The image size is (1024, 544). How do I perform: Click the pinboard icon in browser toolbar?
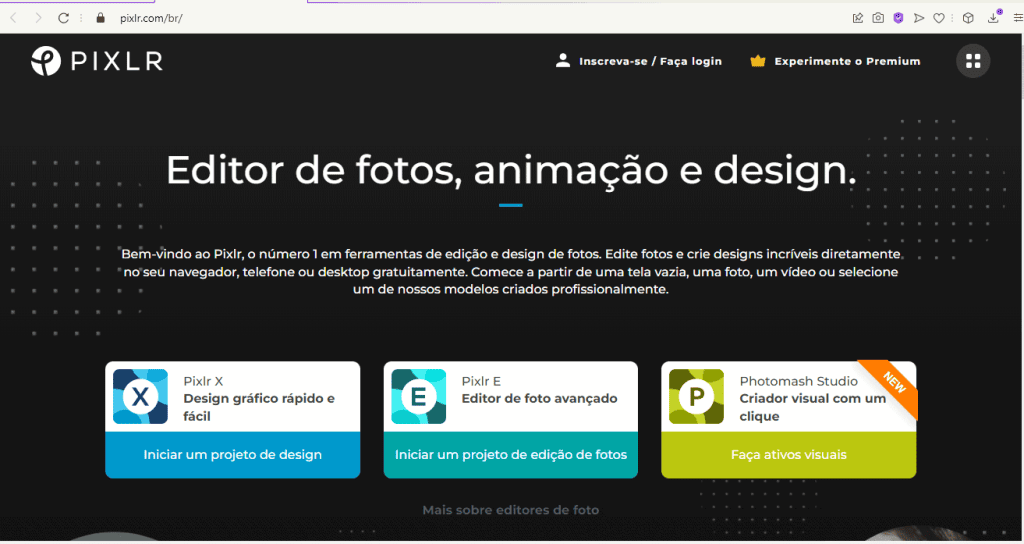pos(858,18)
